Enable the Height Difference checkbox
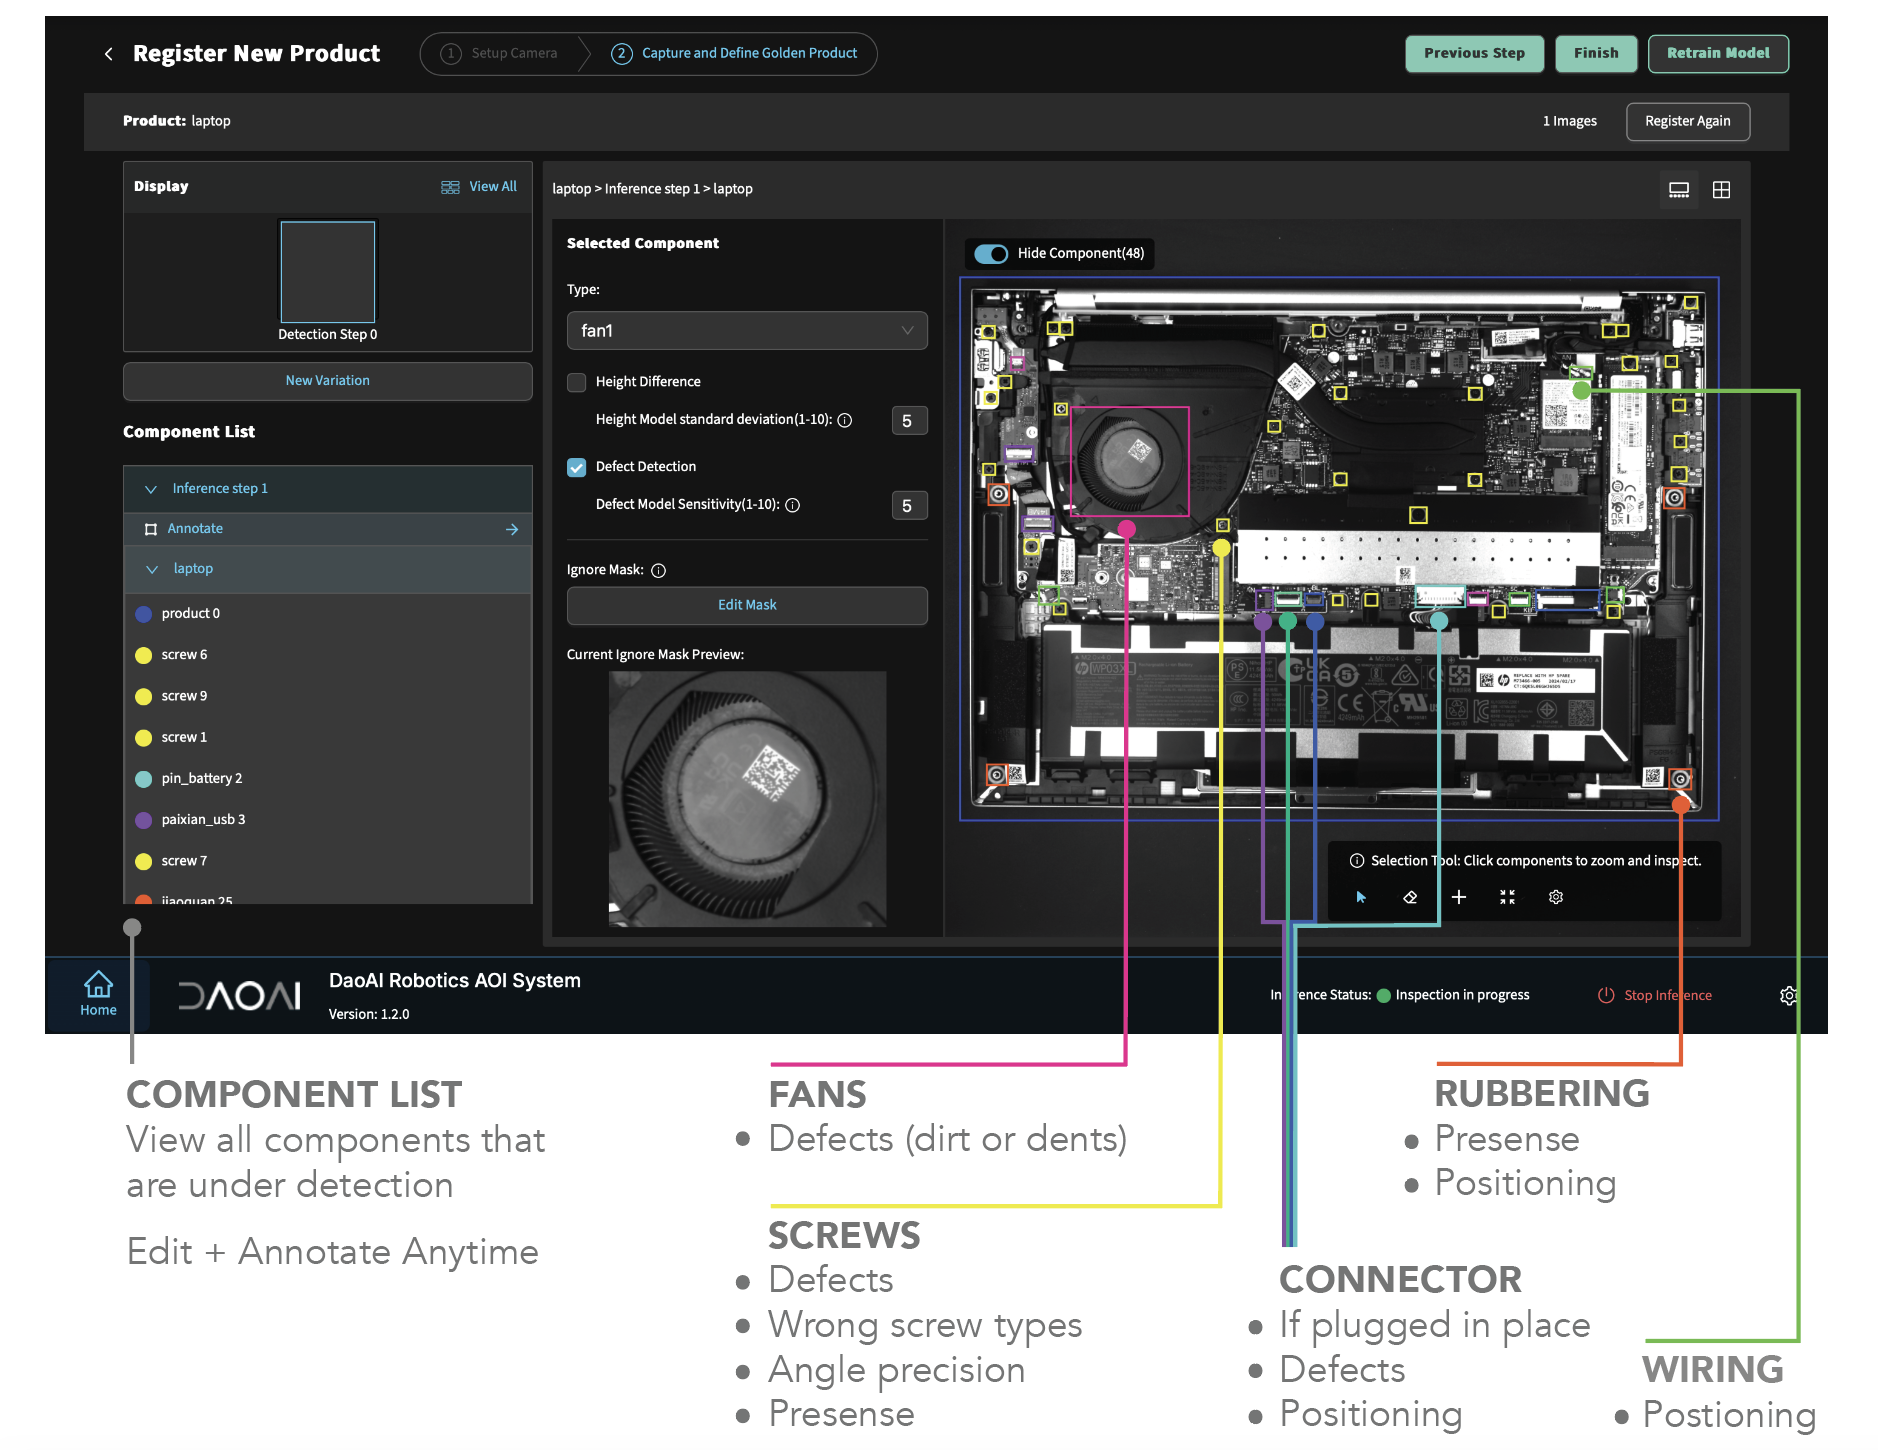Screen dimensions: 1878x1450 [x=577, y=382]
